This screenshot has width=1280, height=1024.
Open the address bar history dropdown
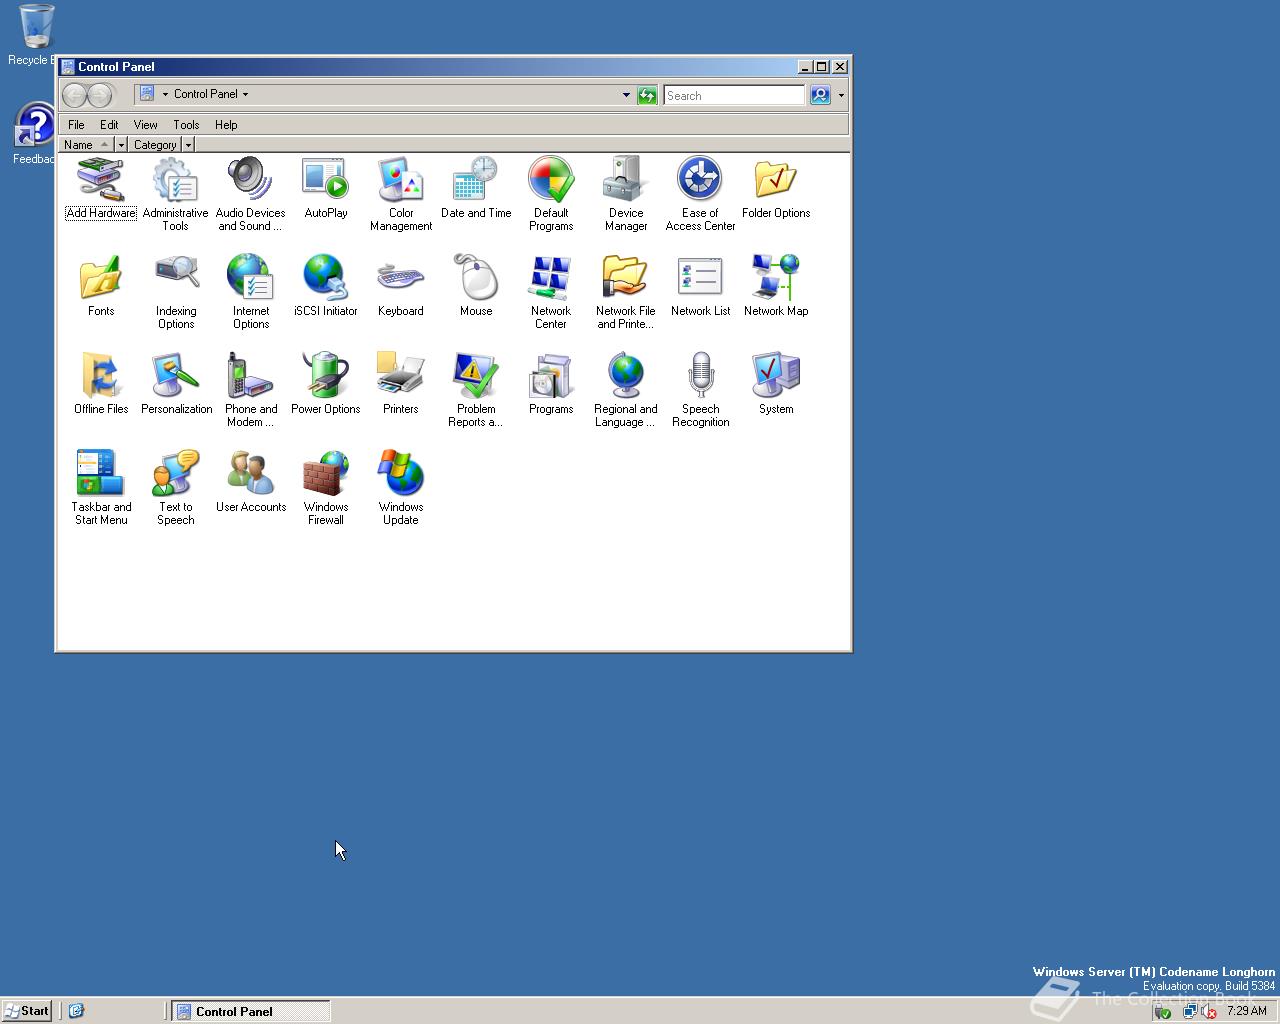tap(626, 96)
